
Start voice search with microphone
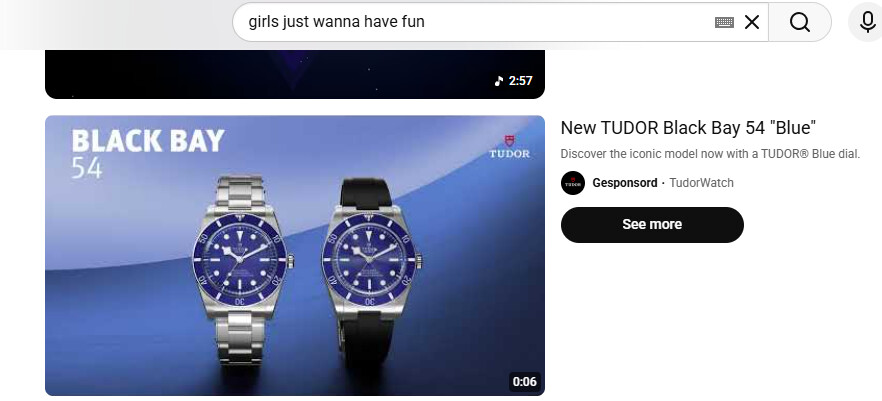(x=866, y=22)
